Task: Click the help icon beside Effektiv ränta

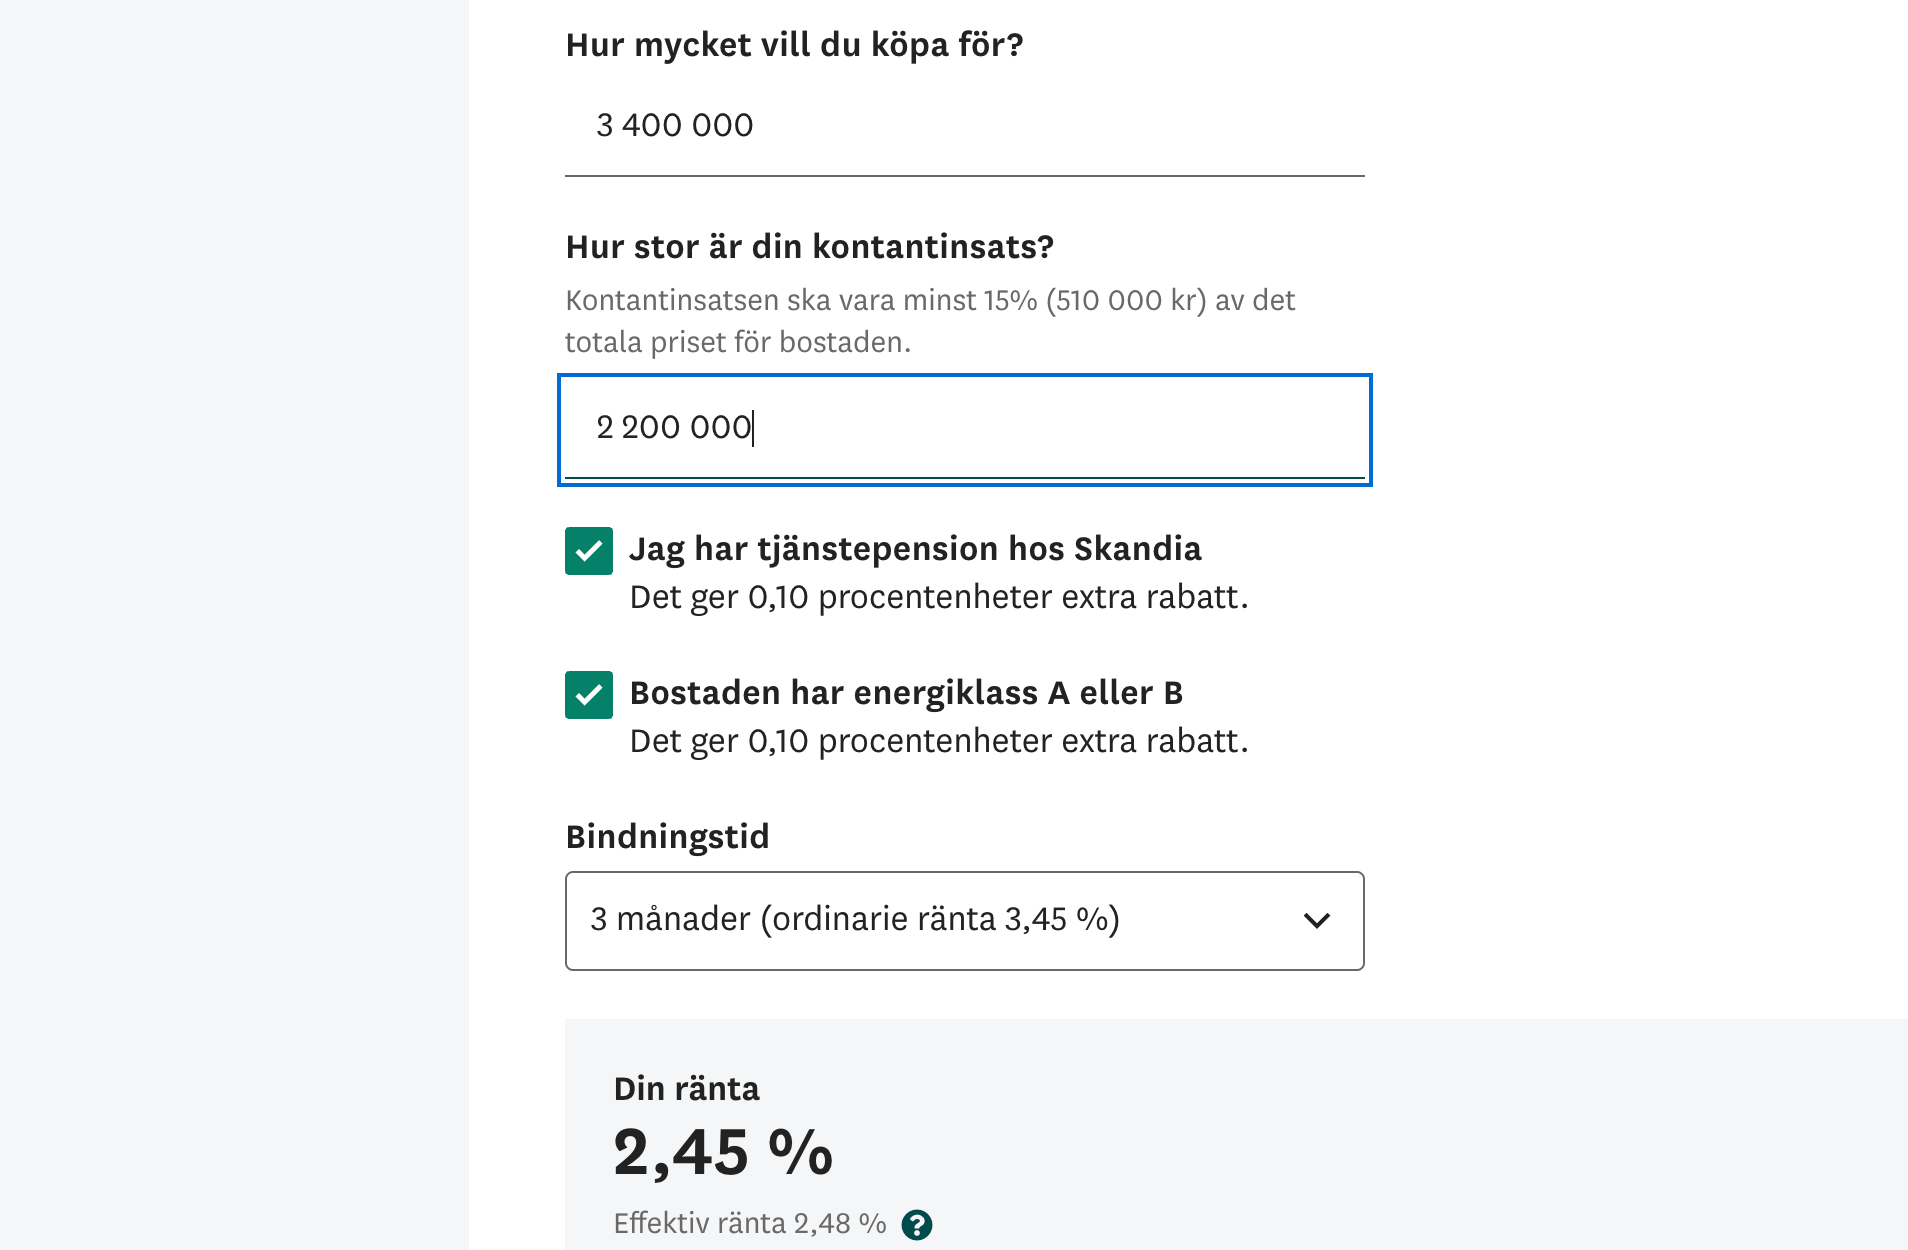Action: [916, 1224]
